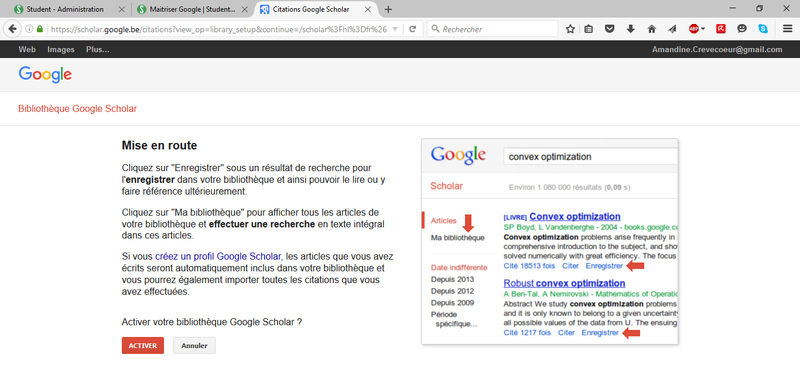Click the red ACTIVER button
The image size is (800, 385).
(x=143, y=345)
